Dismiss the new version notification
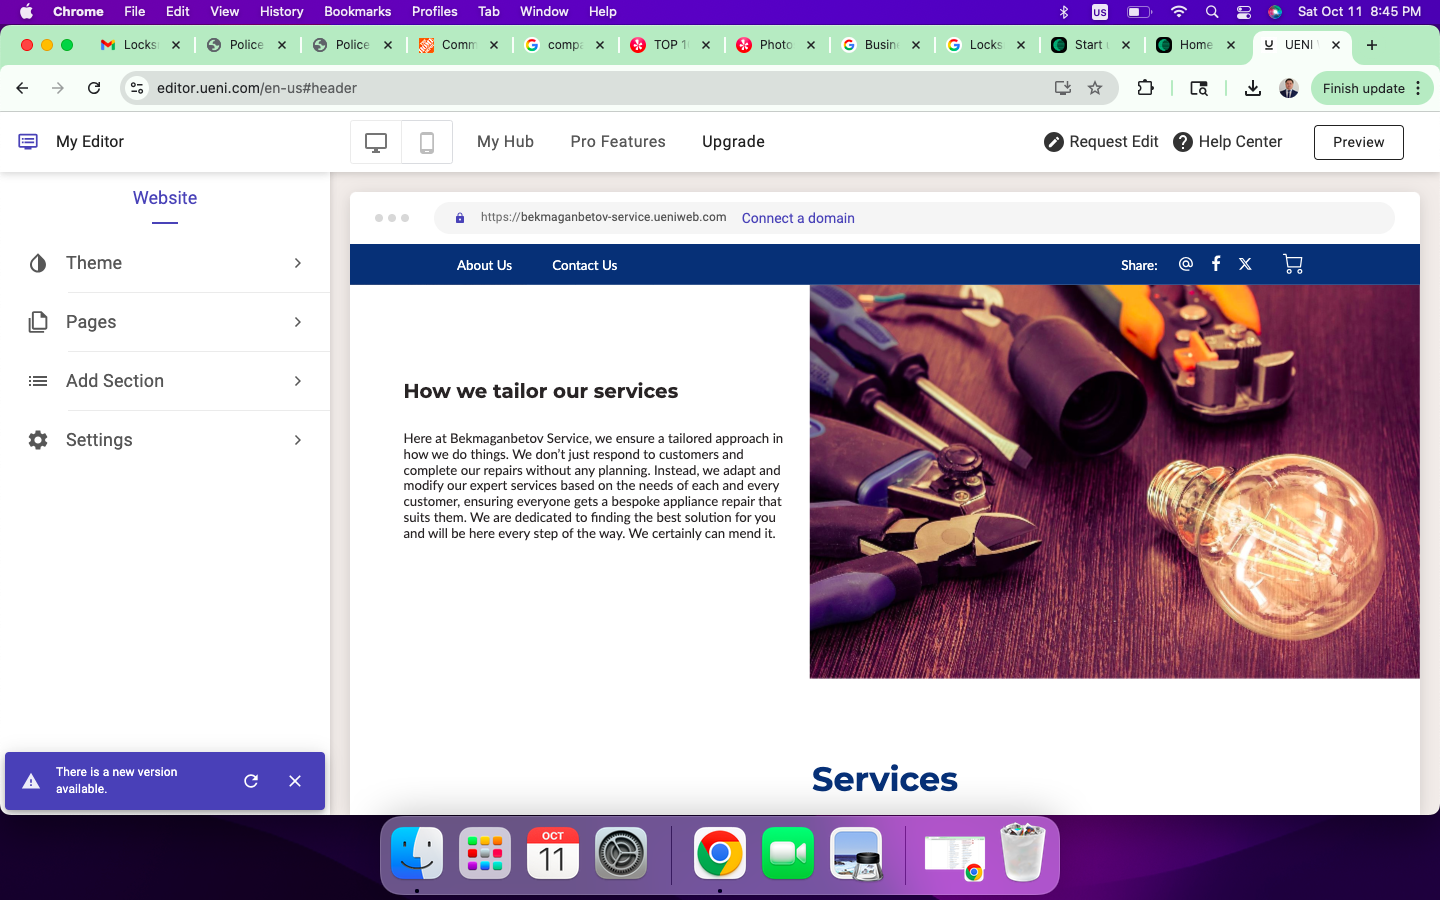1440x900 pixels. click(x=295, y=781)
